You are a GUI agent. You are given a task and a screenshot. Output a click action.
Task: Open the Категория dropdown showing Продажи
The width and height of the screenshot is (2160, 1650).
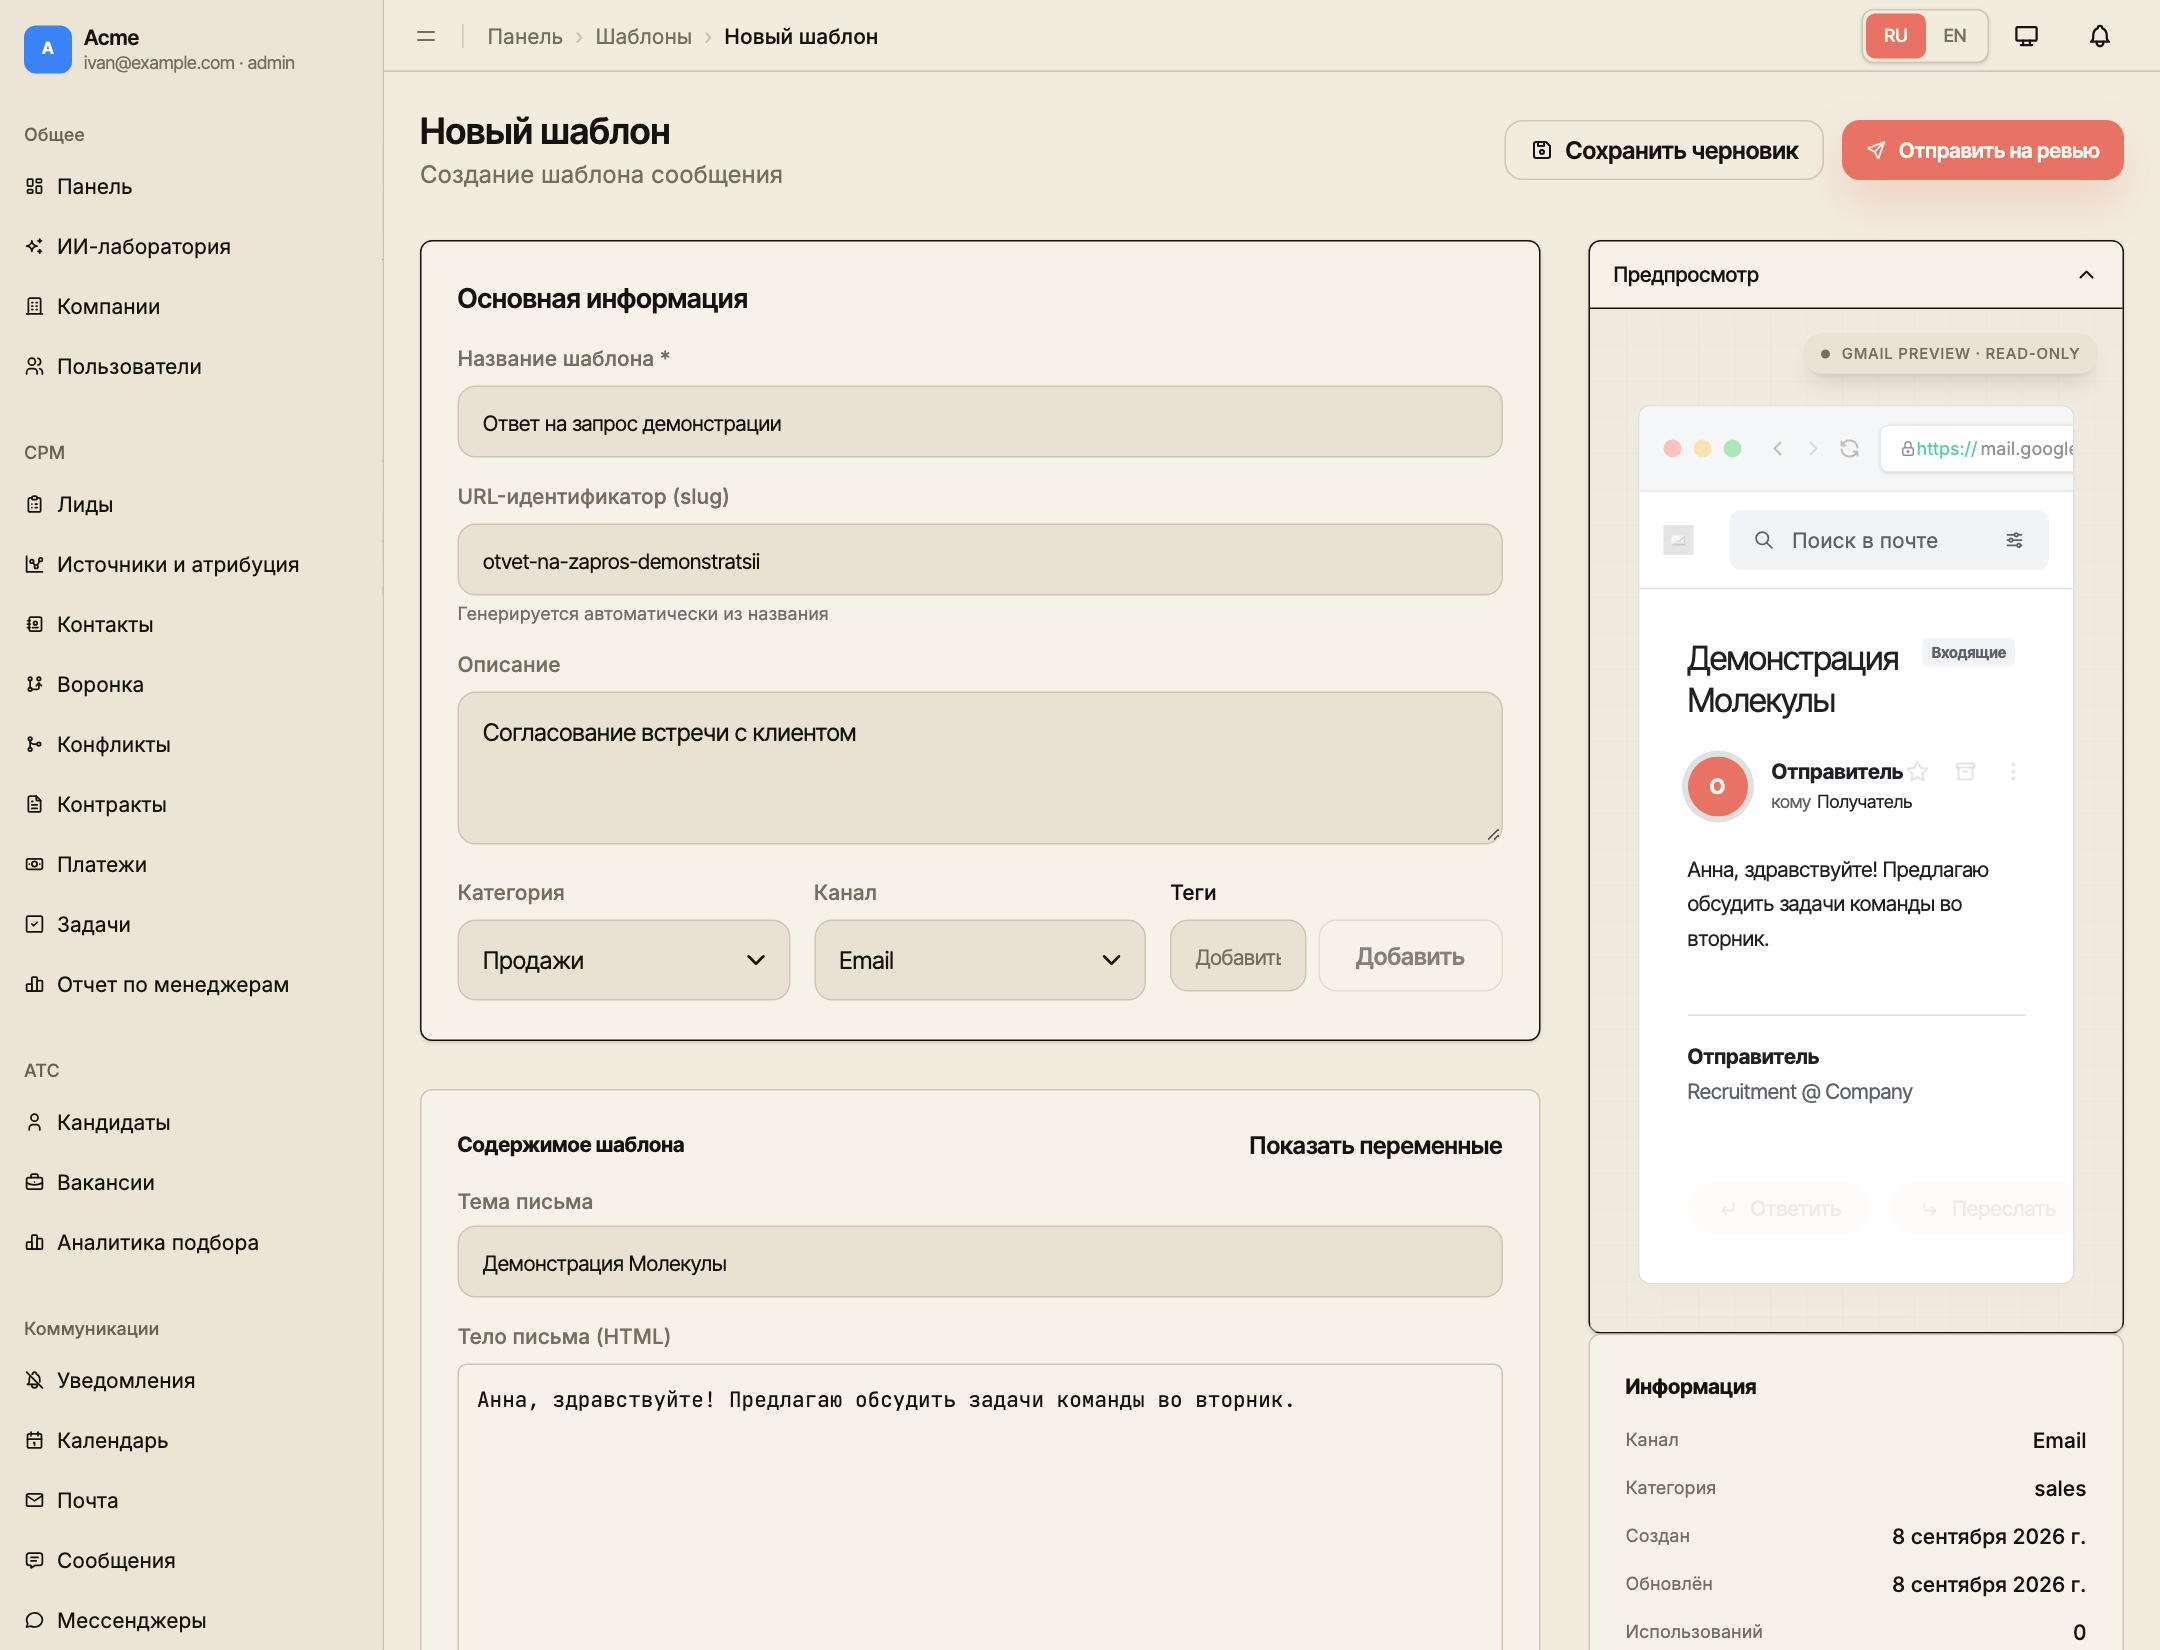click(x=624, y=960)
